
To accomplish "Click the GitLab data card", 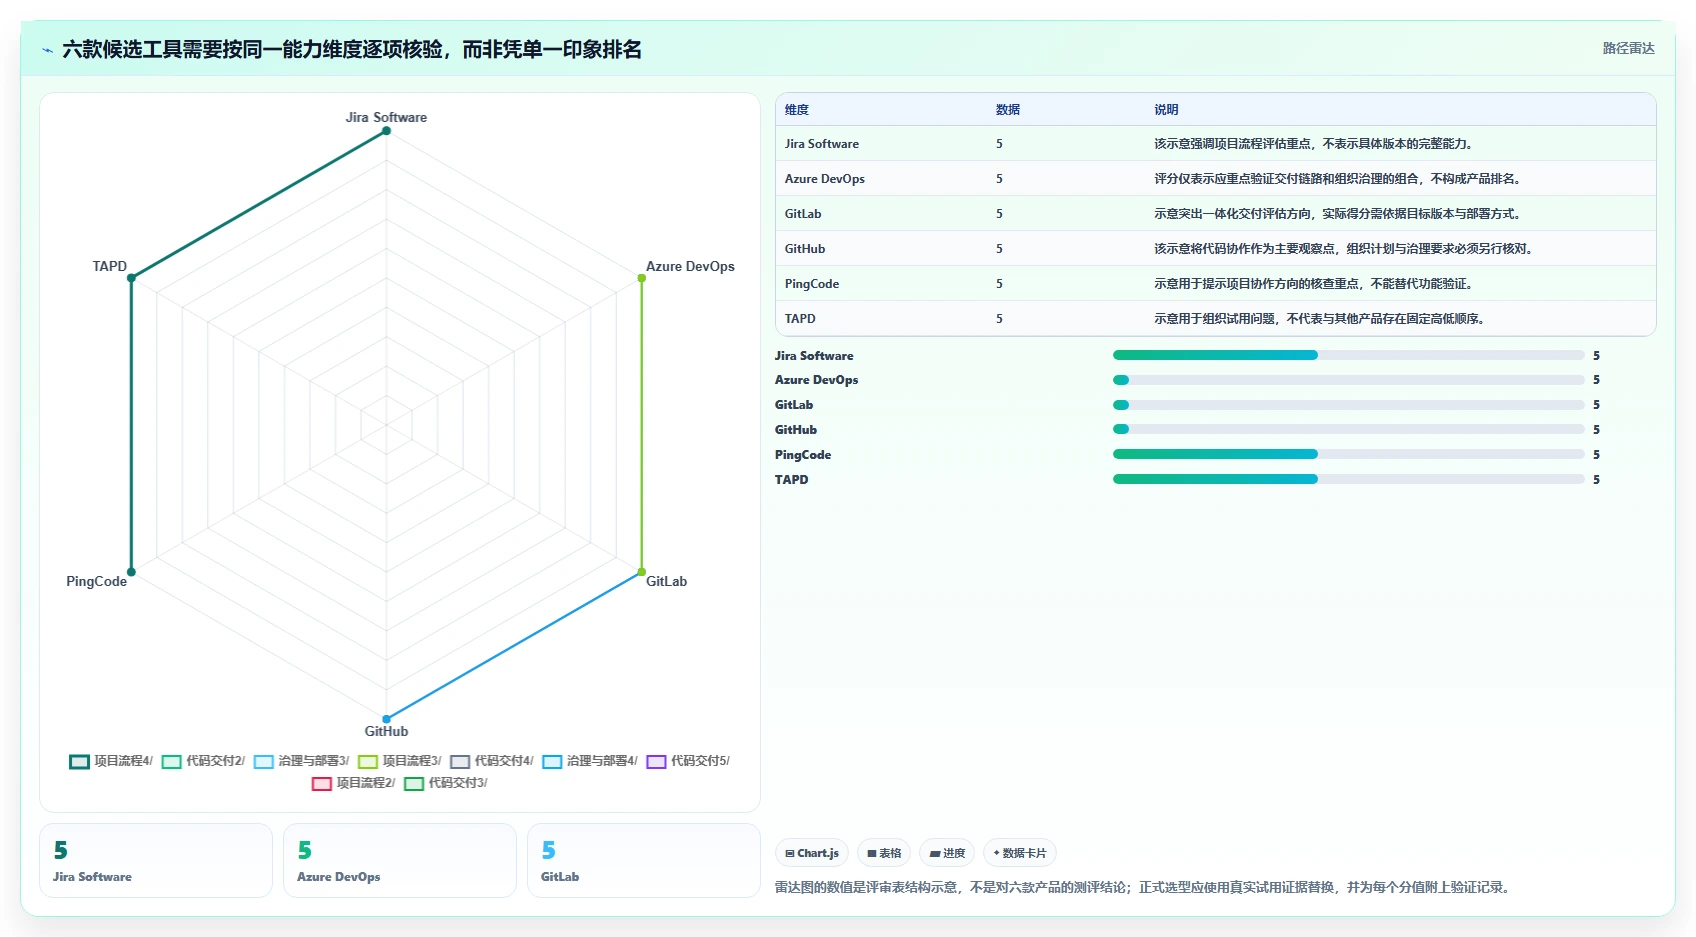I will pyautogui.click(x=644, y=861).
